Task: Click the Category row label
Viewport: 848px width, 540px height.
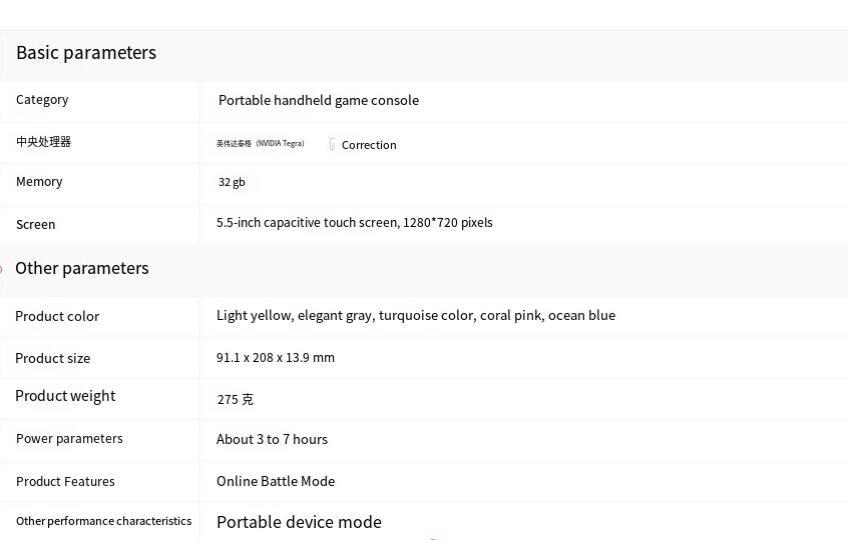Action: (42, 100)
